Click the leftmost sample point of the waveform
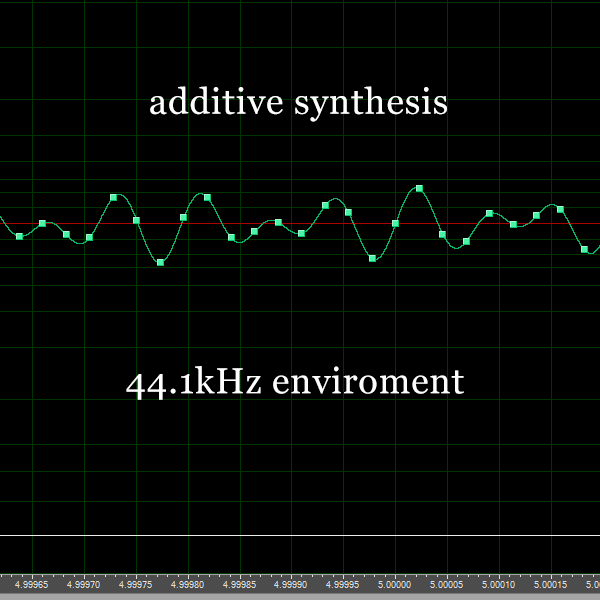 click(x=19, y=236)
